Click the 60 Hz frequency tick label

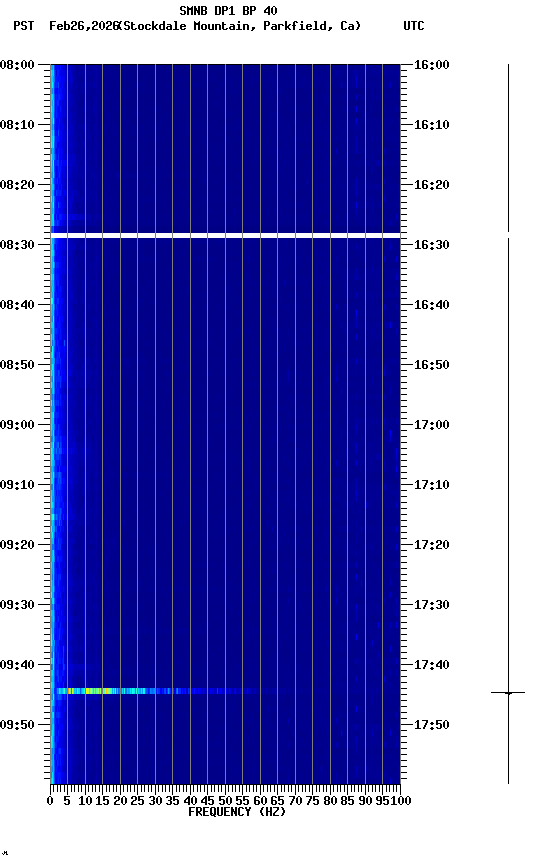260,801
